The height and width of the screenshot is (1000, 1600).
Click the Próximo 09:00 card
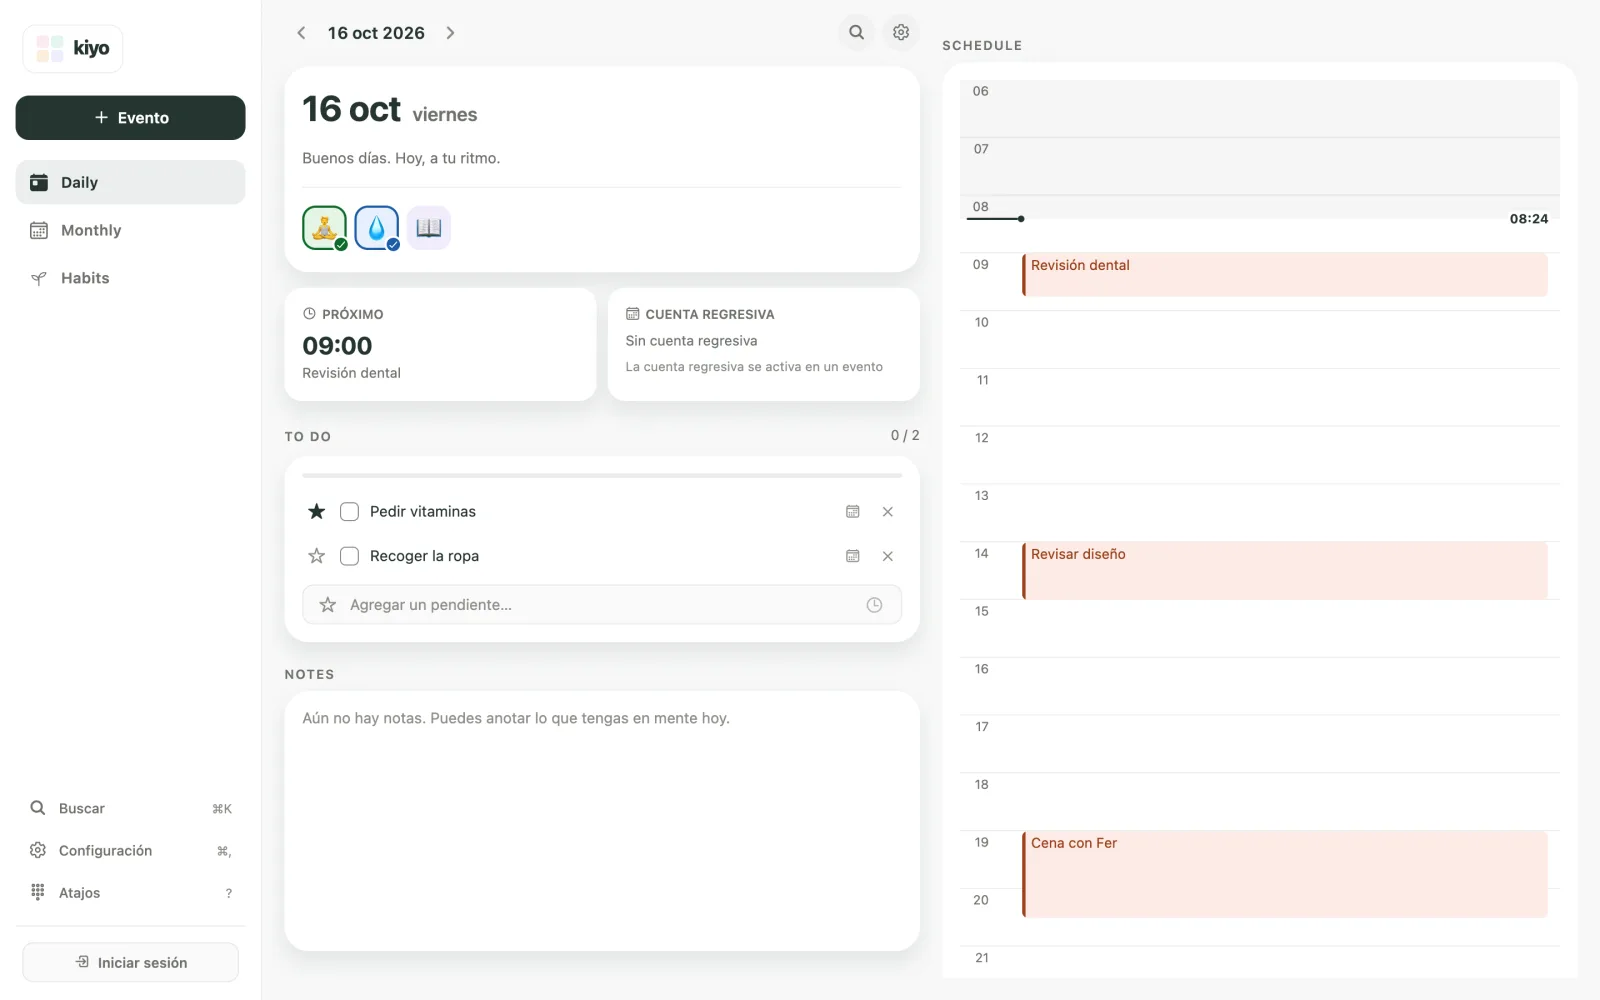point(440,345)
